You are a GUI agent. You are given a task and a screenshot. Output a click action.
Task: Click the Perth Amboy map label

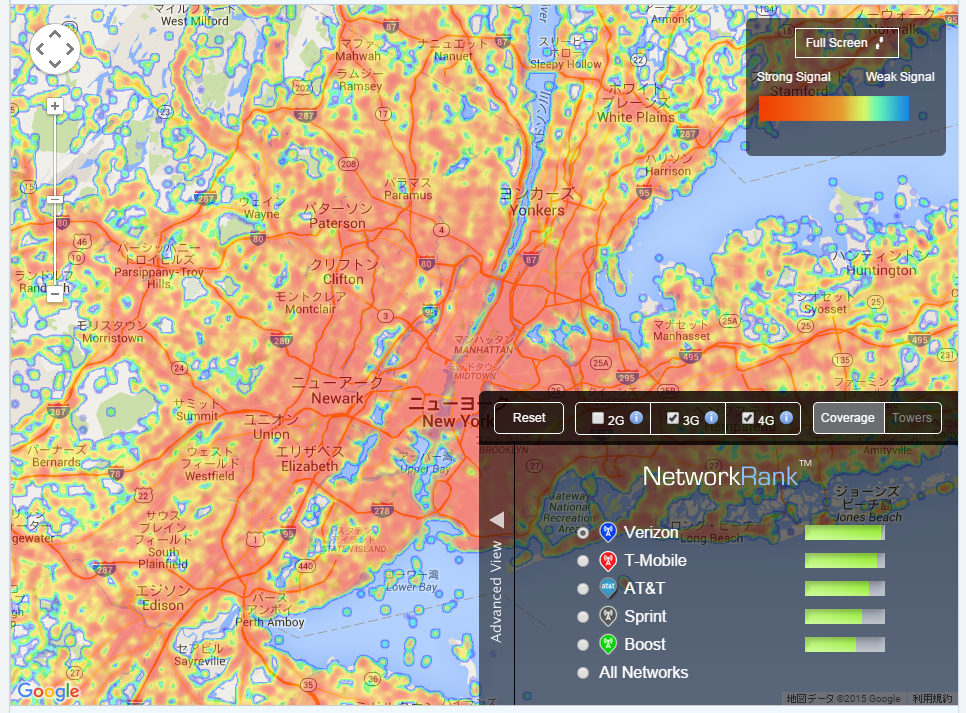270,622
